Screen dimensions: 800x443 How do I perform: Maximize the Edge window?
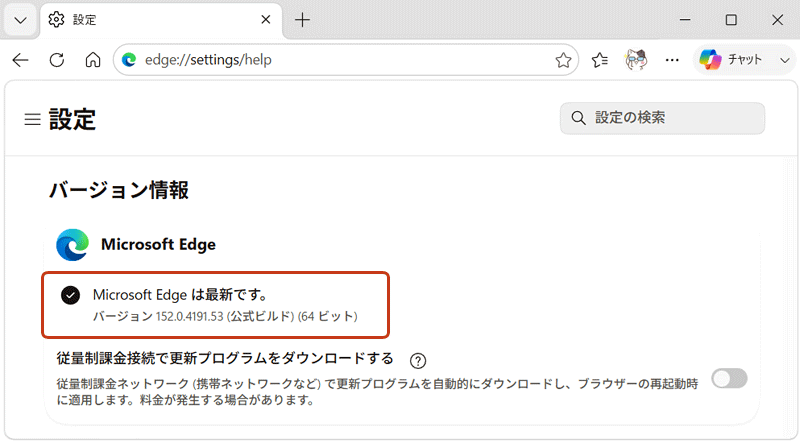coord(731,20)
